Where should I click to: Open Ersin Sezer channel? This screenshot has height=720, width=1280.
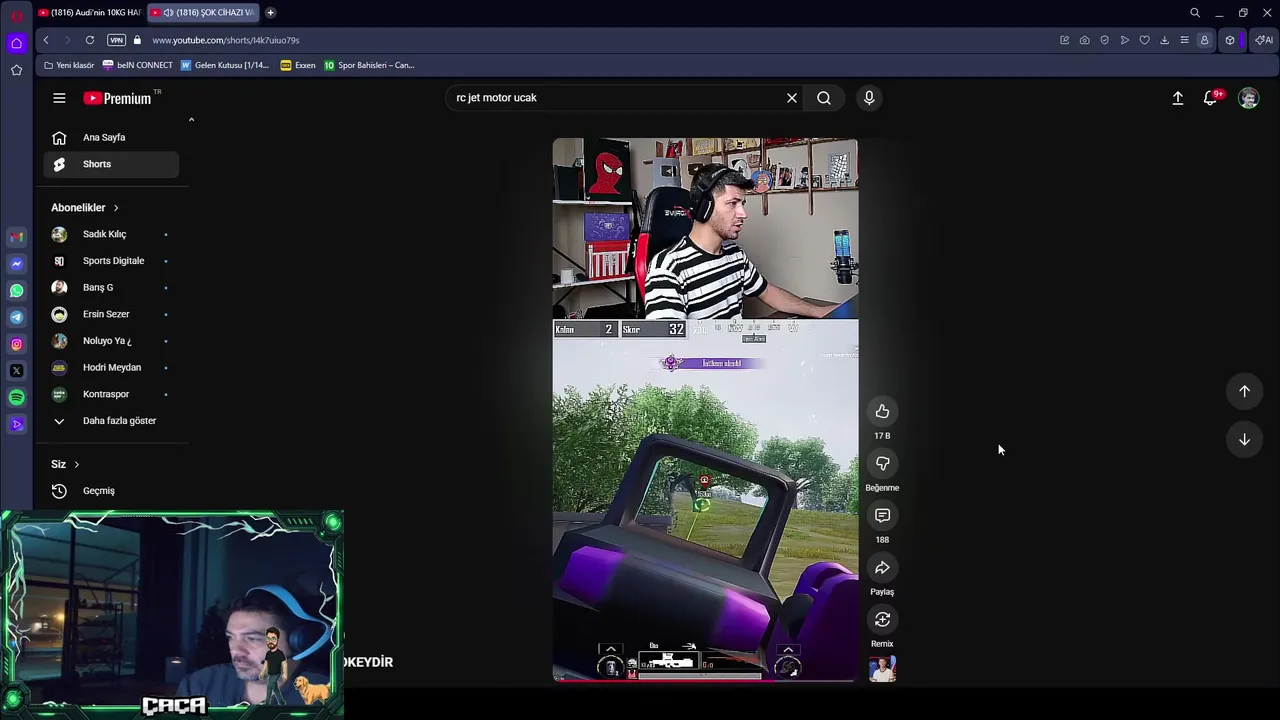(x=111, y=314)
